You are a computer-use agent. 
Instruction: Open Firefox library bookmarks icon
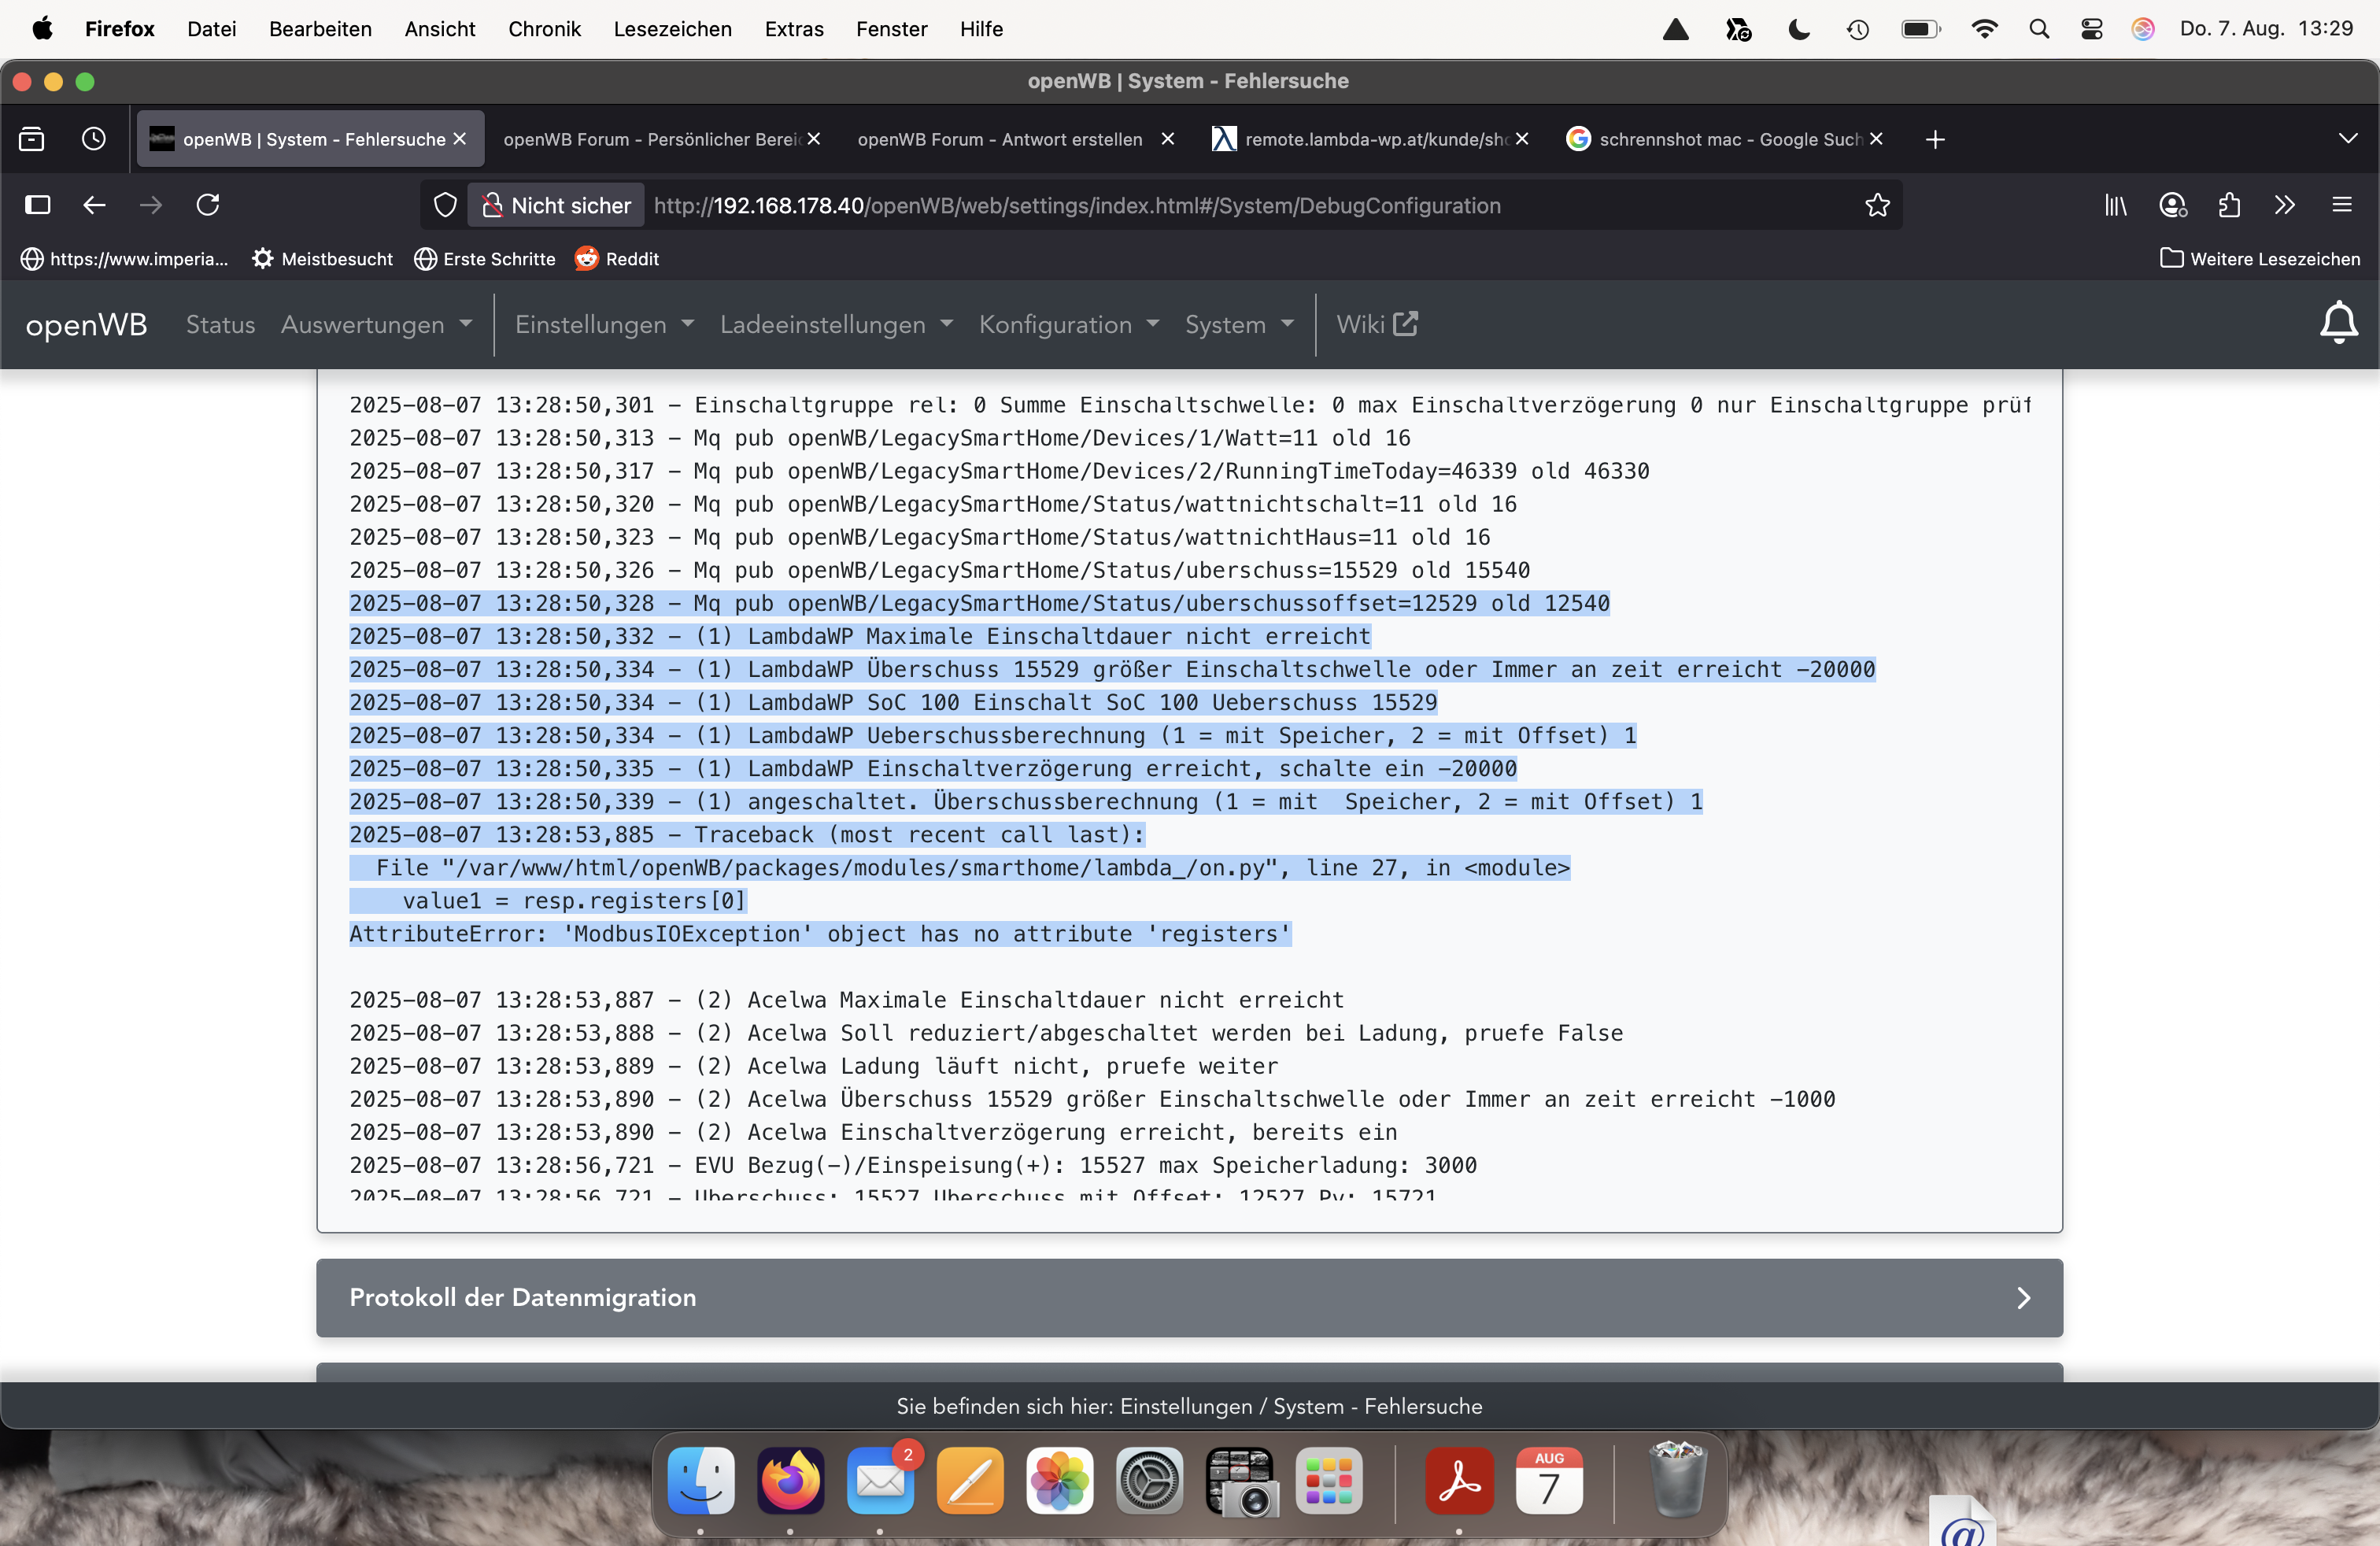point(2115,205)
